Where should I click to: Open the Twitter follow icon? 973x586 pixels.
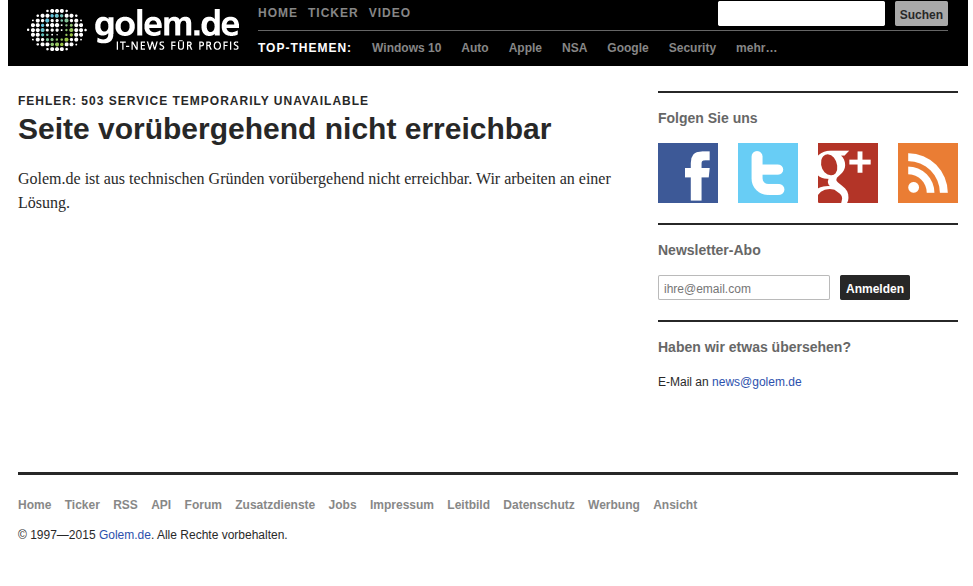[x=768, y=173]
